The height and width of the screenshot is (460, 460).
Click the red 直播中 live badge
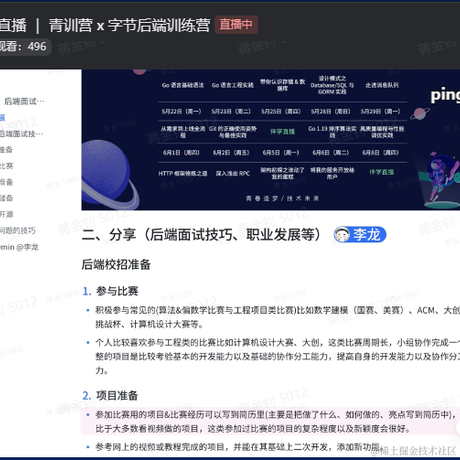coord(236,25)
